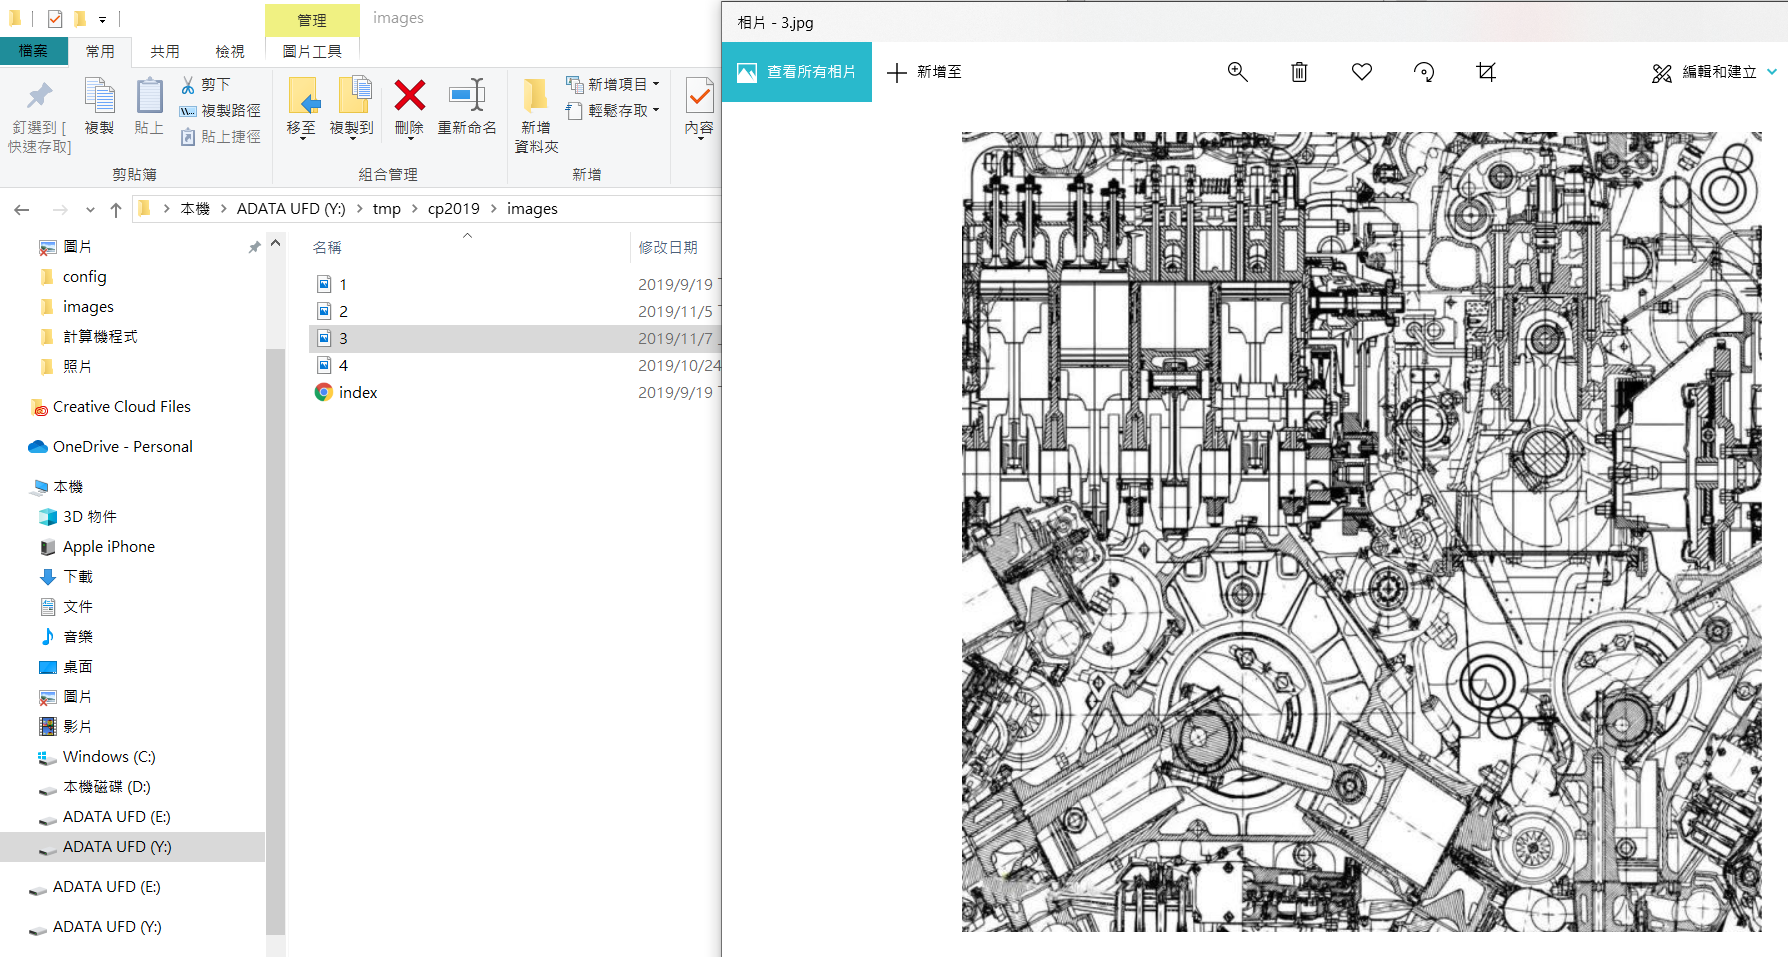This screenshot has height=957, width=1788.
Task: Select the index Chrome file
Action: point(357,393)
